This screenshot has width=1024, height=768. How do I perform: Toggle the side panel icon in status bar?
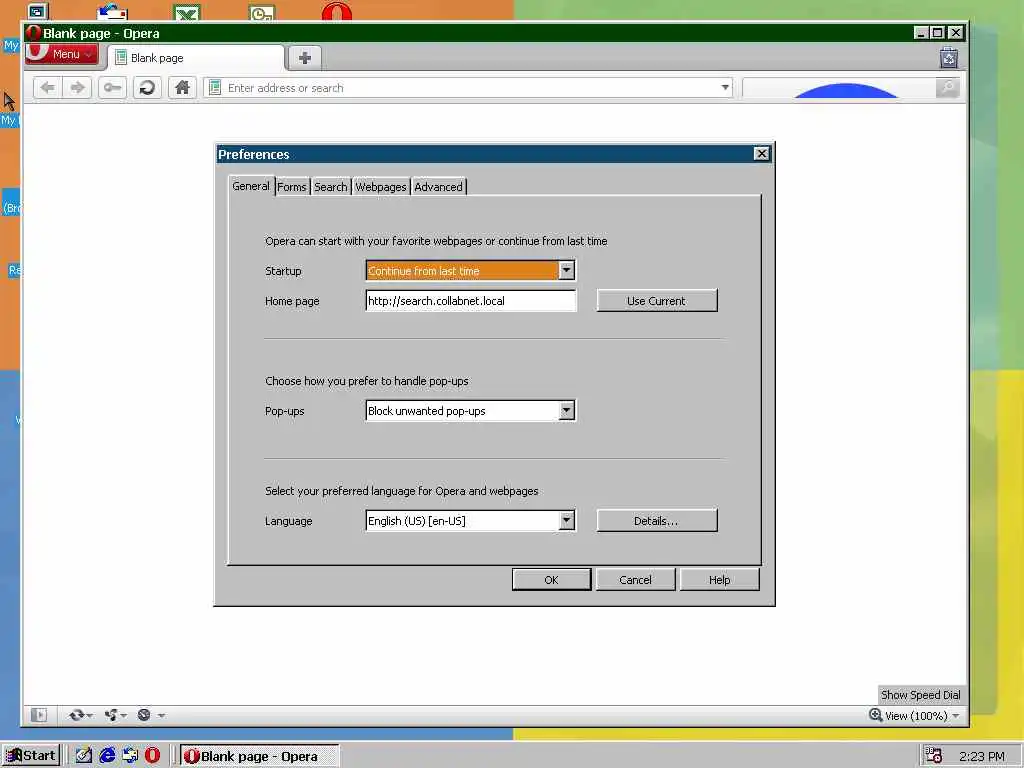[x=39, y=715]
